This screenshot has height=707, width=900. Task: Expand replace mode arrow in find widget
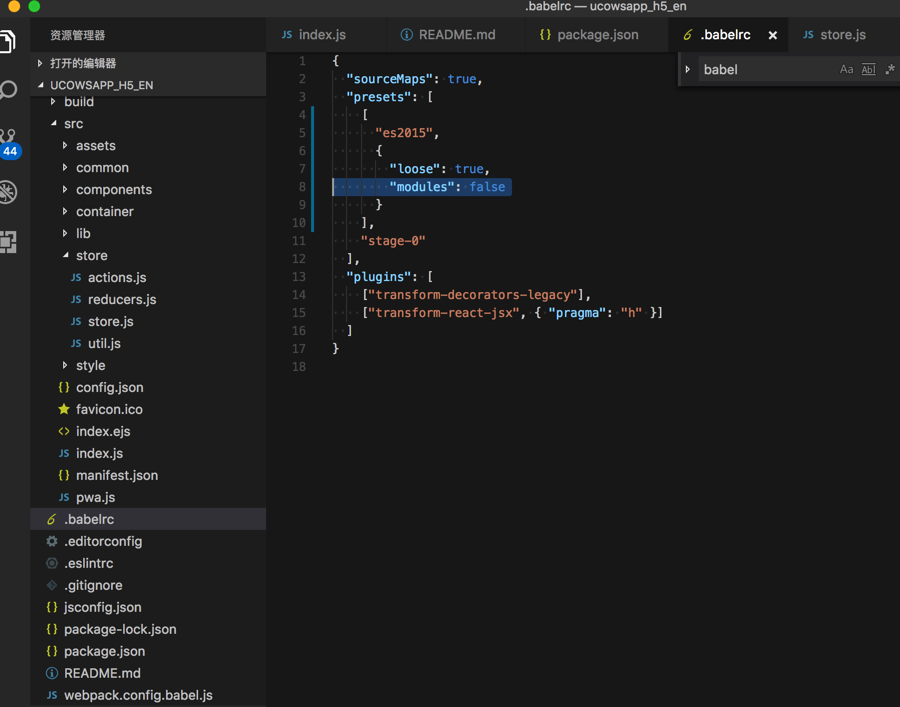(x=688, y=70)
